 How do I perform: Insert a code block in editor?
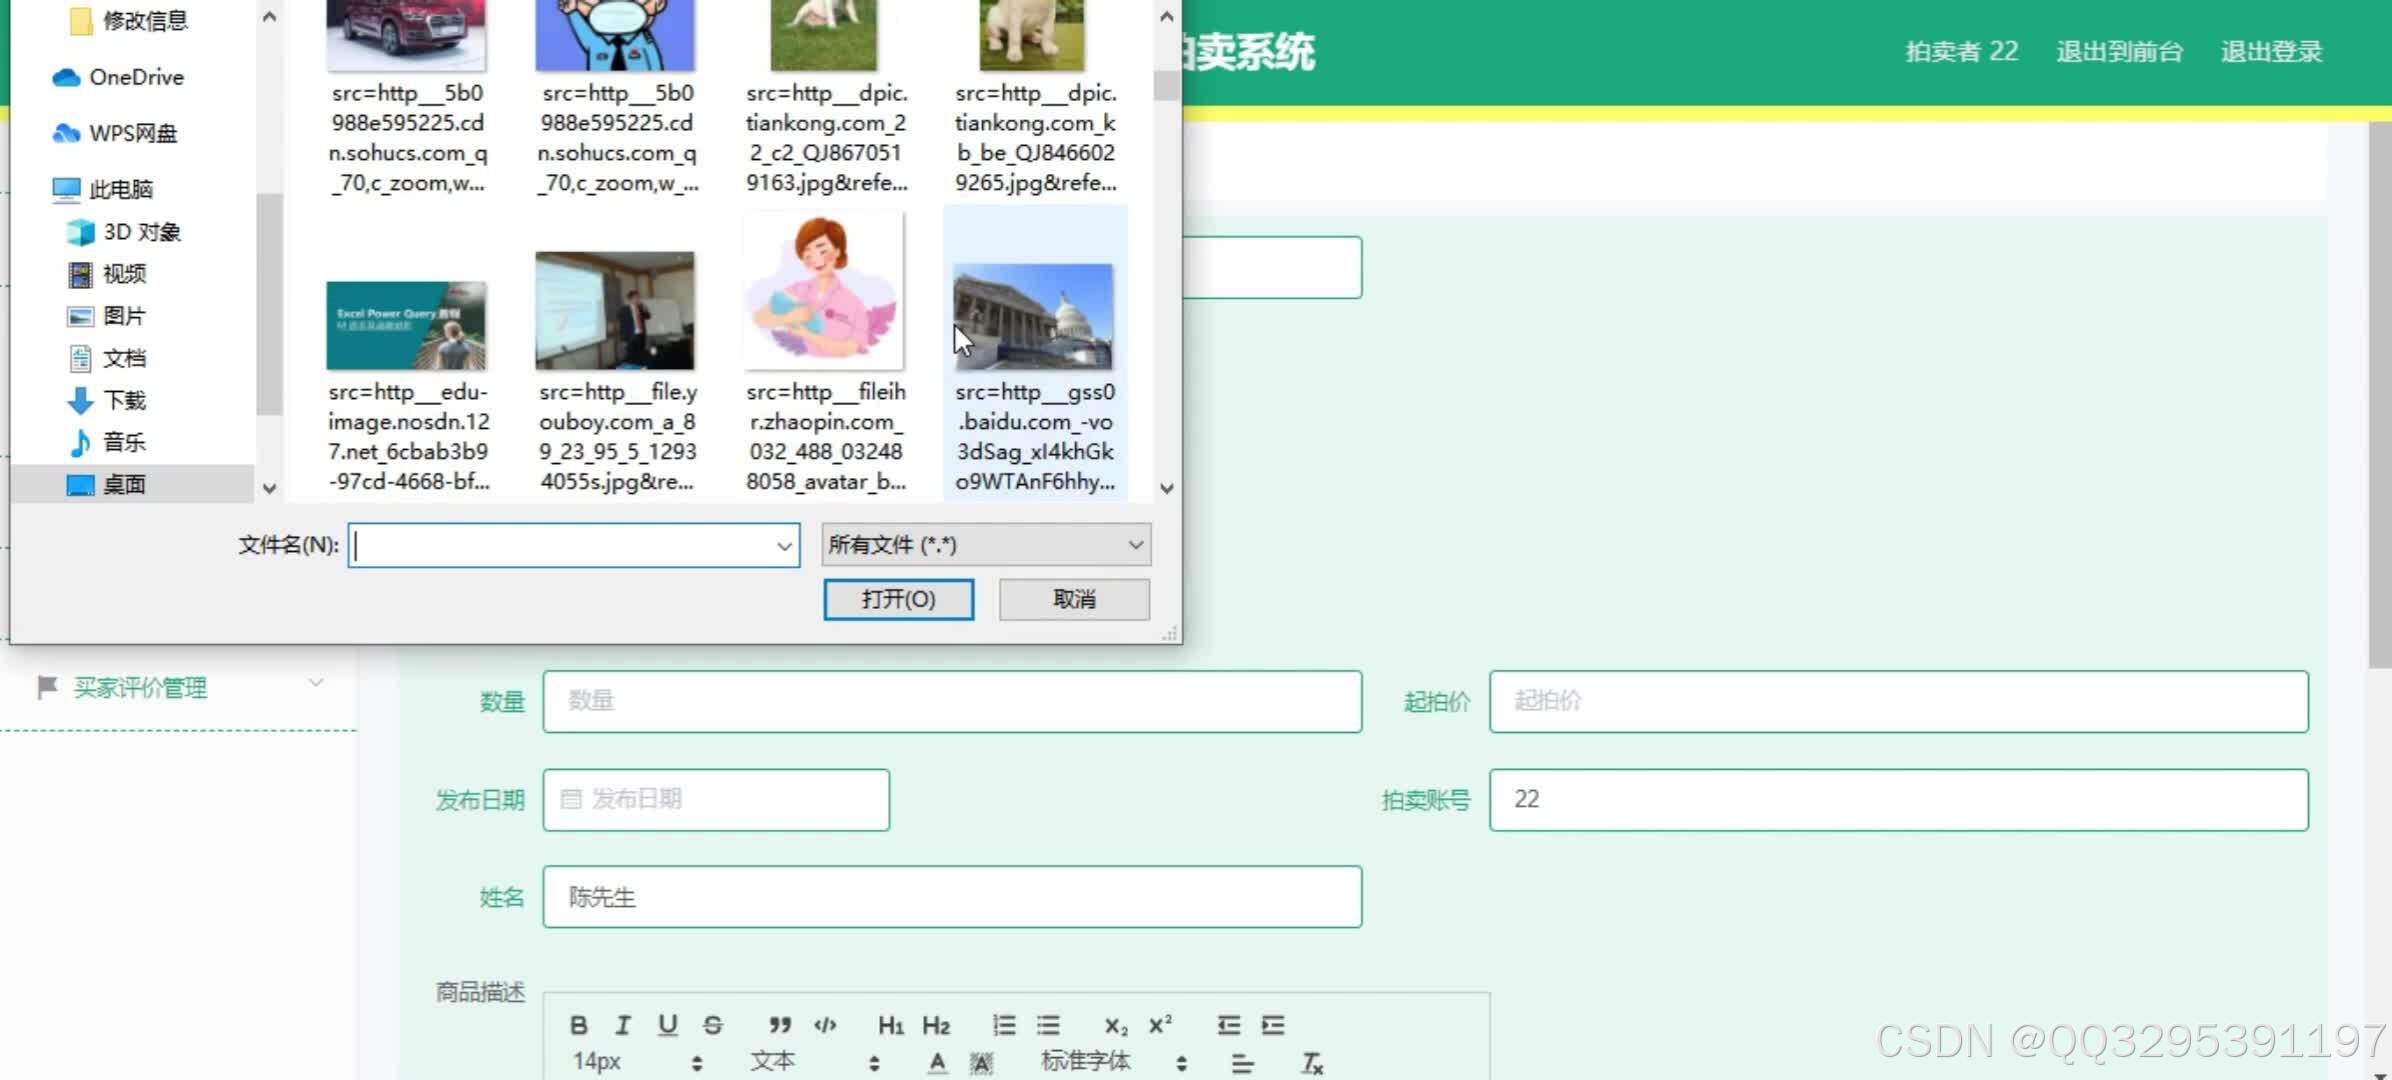click(x=825, y=1025)
